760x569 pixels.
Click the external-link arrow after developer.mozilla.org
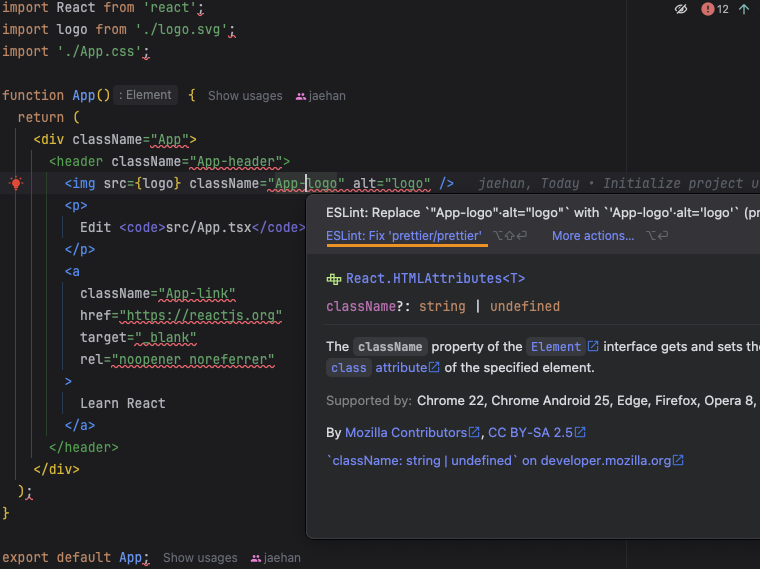(x=678, y=460)
